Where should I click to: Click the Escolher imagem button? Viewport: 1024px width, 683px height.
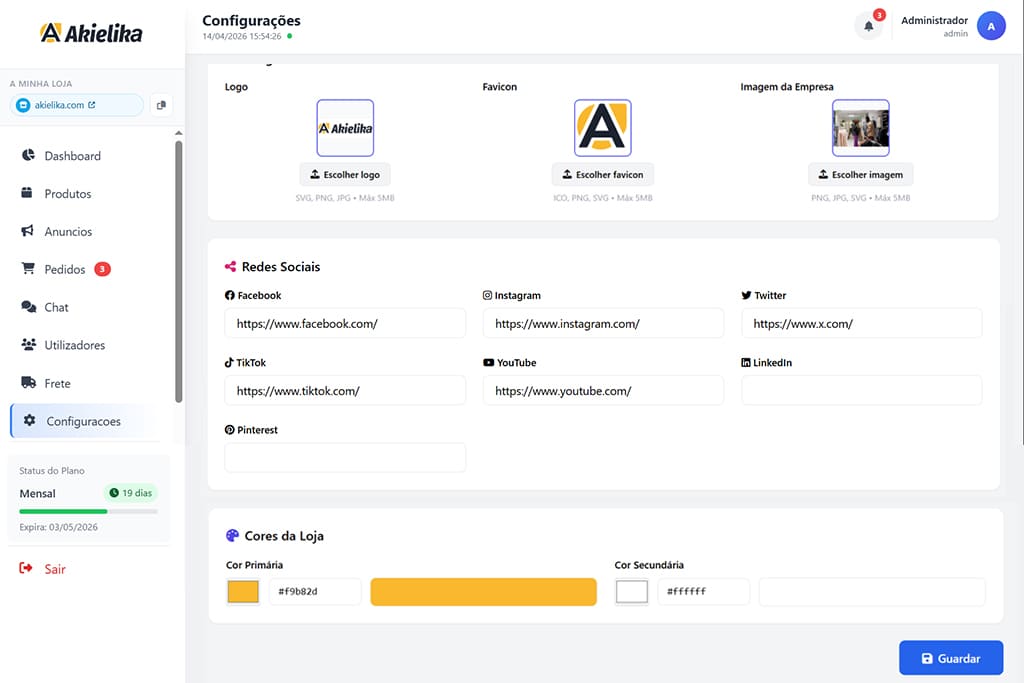tap(860, 175)
